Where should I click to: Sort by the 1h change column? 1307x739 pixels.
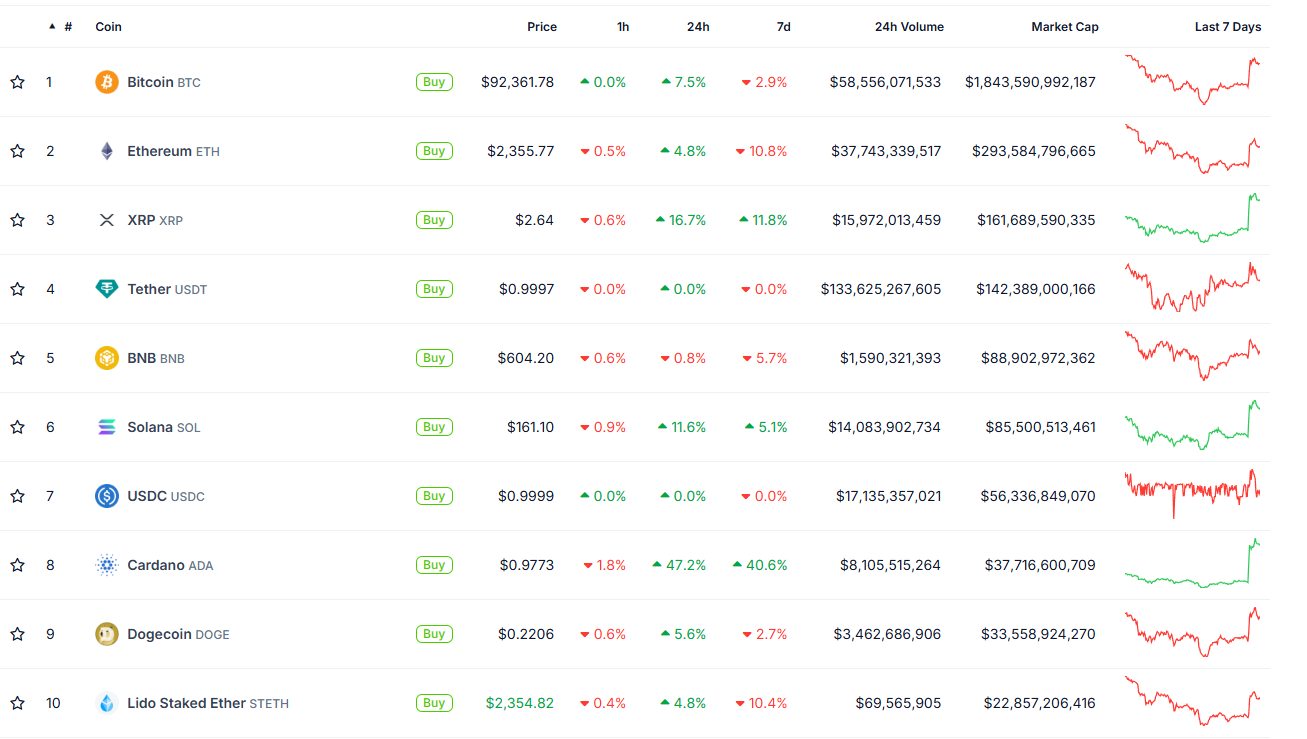[x=623, y=27]
